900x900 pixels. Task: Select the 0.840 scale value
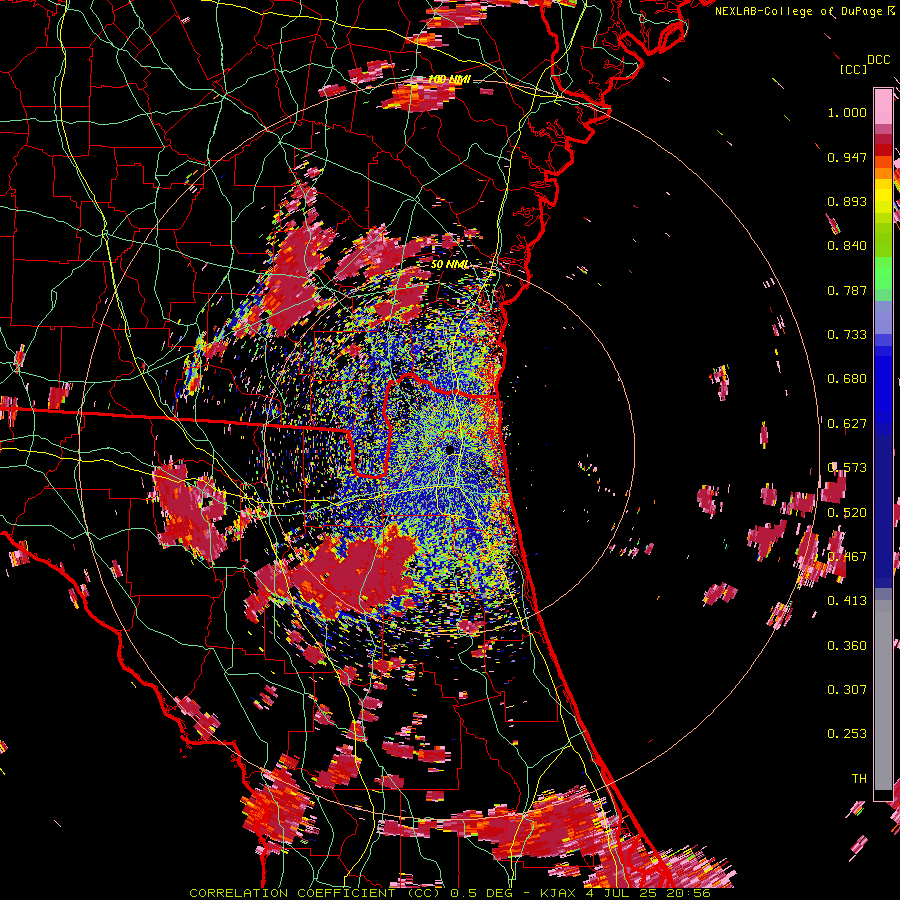pos(847,246)
